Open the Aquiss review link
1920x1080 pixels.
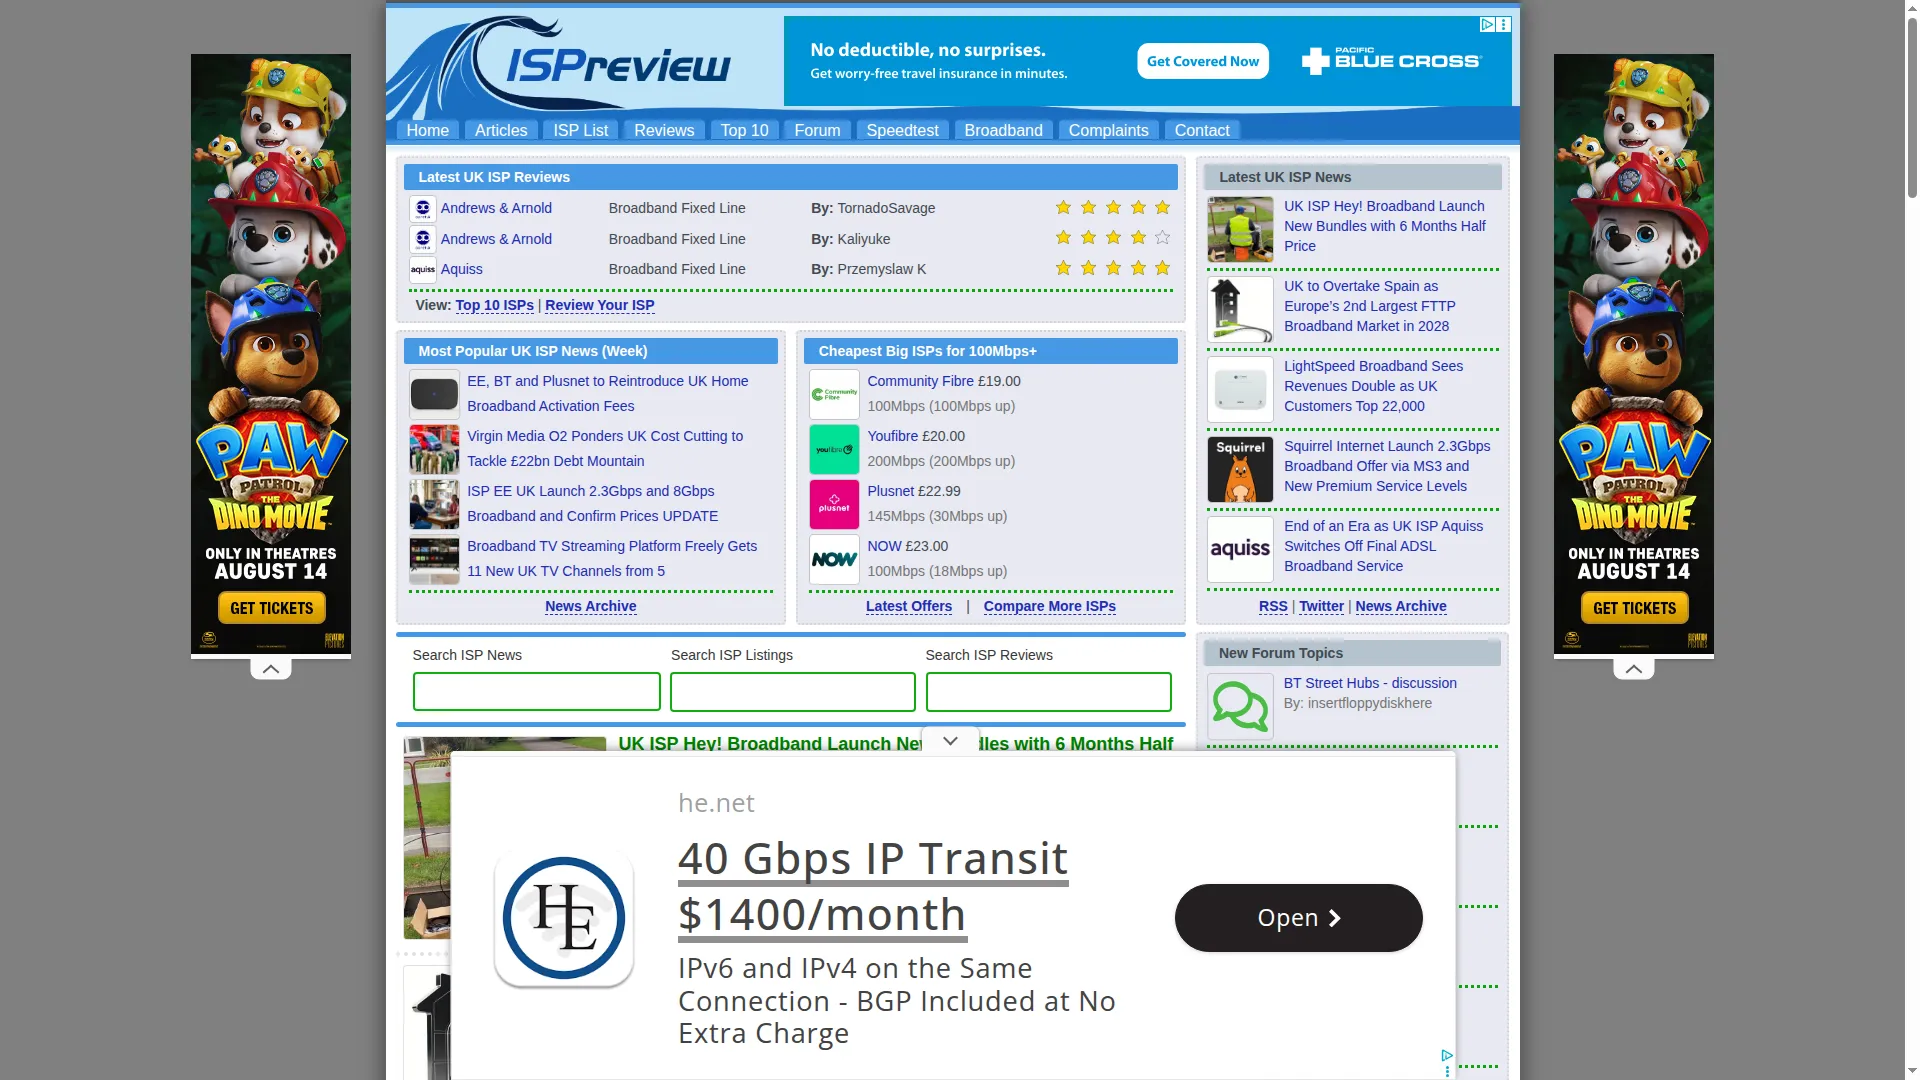(x=462, y=269)
